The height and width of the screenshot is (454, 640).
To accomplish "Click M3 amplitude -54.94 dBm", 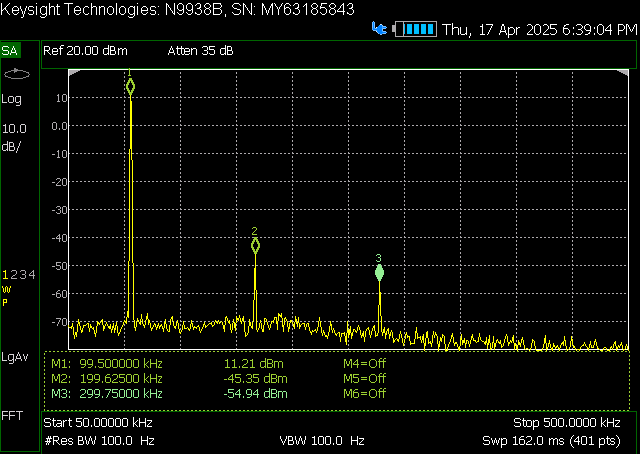I will tap(256, 394).
